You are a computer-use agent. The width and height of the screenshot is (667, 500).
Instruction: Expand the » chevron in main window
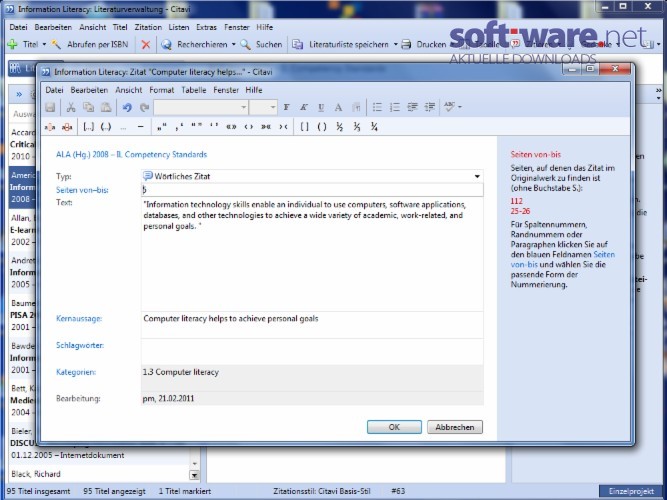(19, 94)
